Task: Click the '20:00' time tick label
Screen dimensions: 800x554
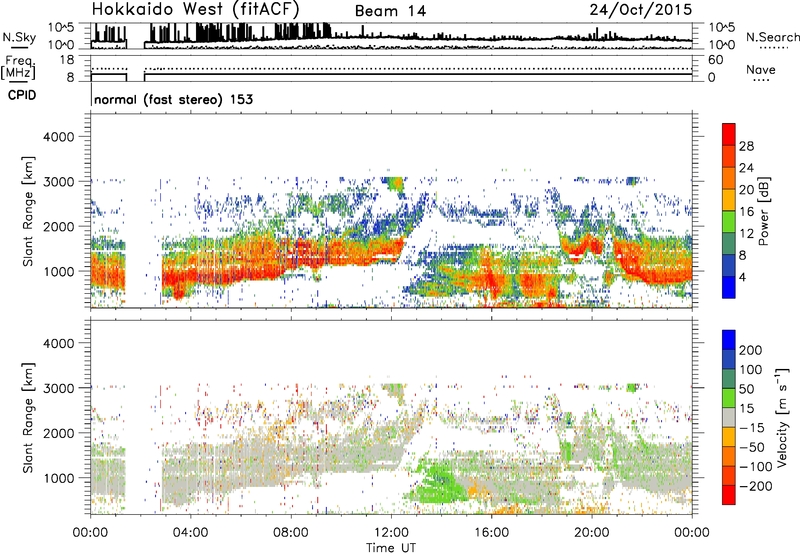Action: (591, 533)
